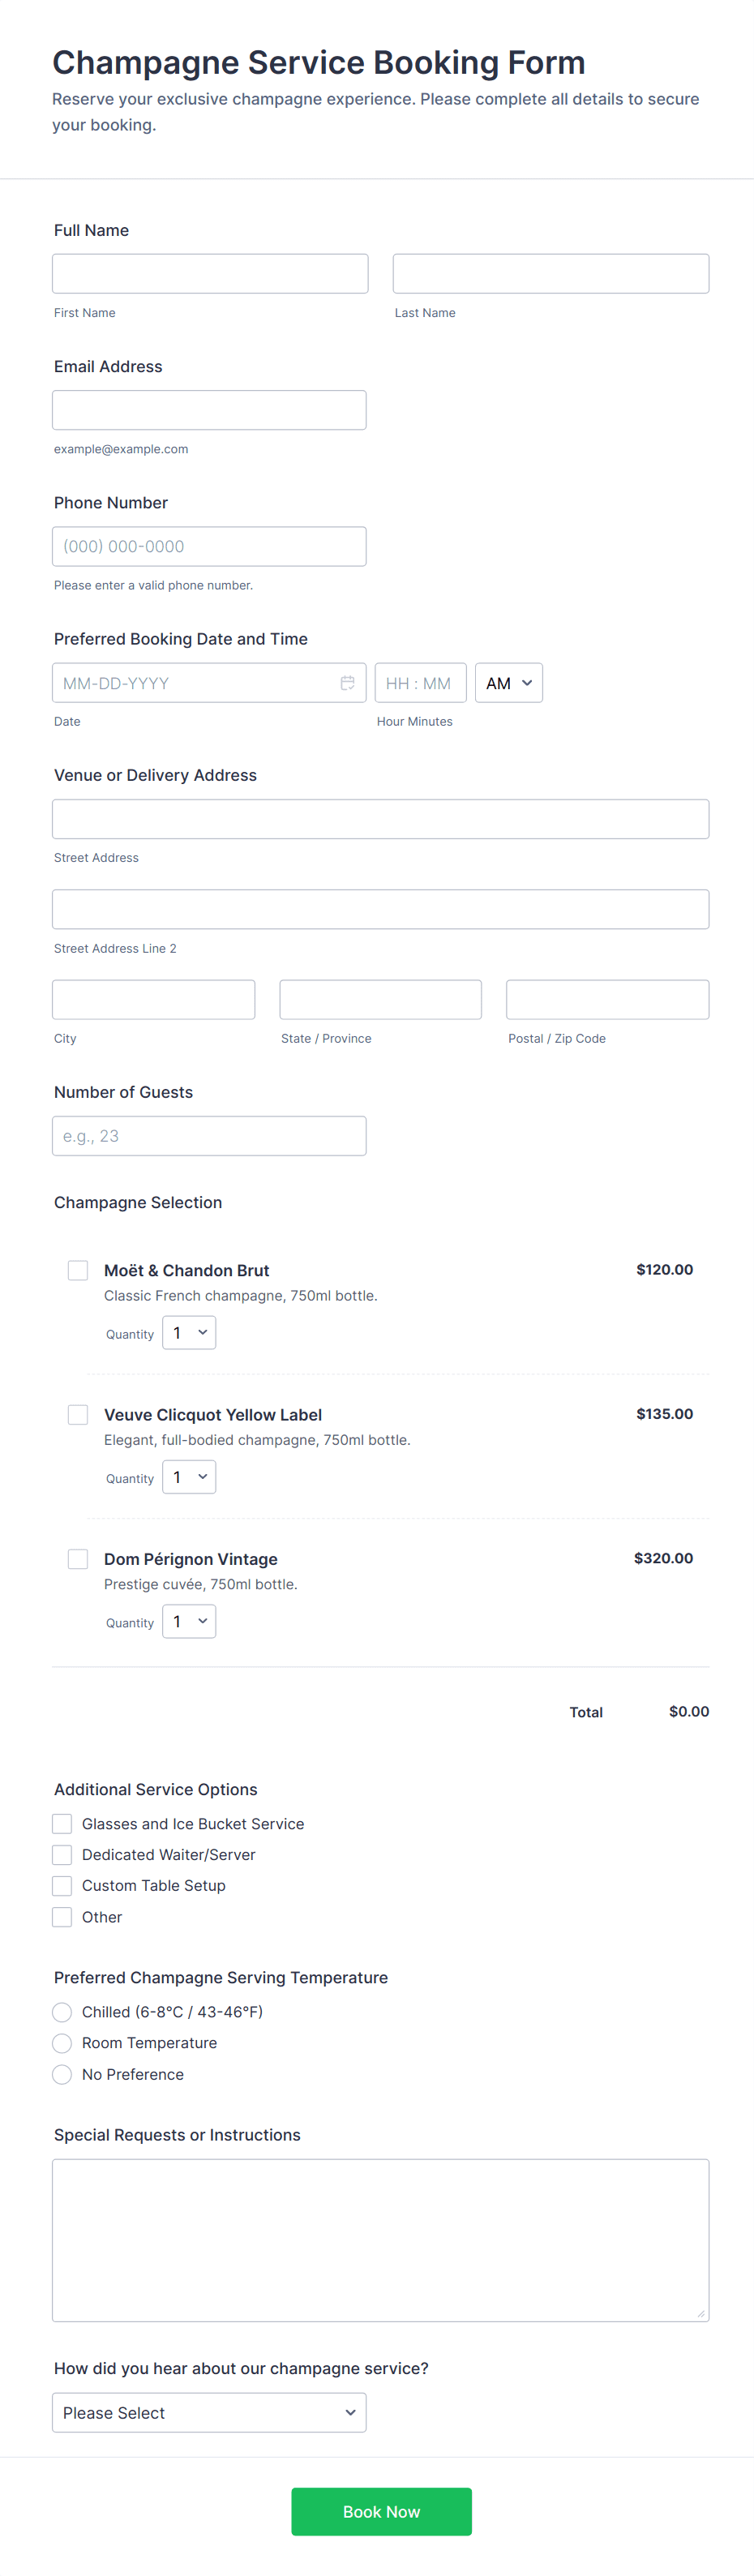Check the Moët & Chandon Brut checkbox
Viewport: 754px width, 2576px height.
78,1270
